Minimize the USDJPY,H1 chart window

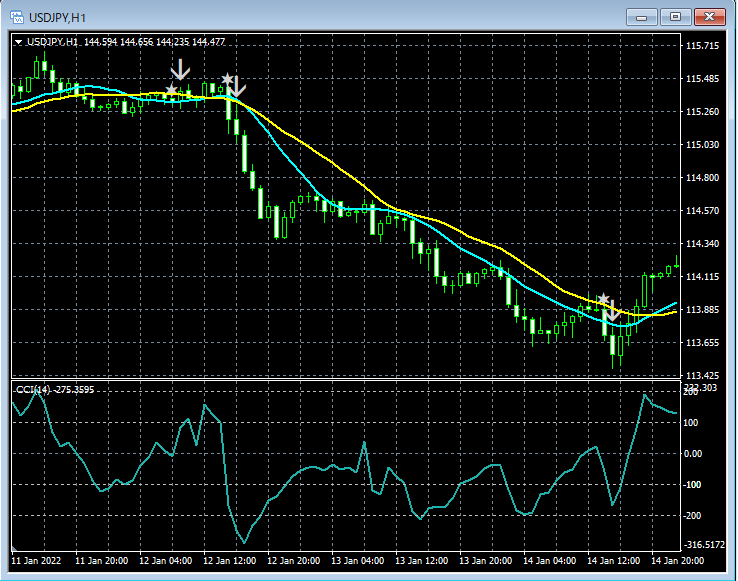[642, 17]
